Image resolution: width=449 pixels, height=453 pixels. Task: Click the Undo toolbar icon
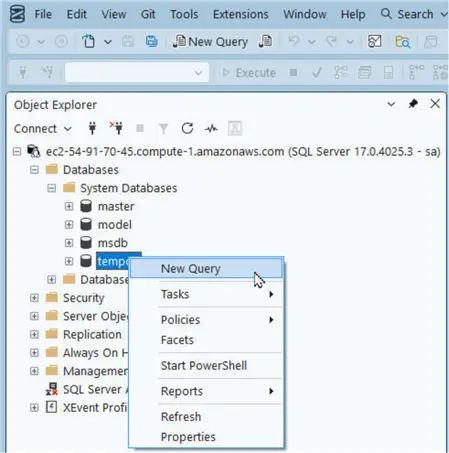click(294, 42)
